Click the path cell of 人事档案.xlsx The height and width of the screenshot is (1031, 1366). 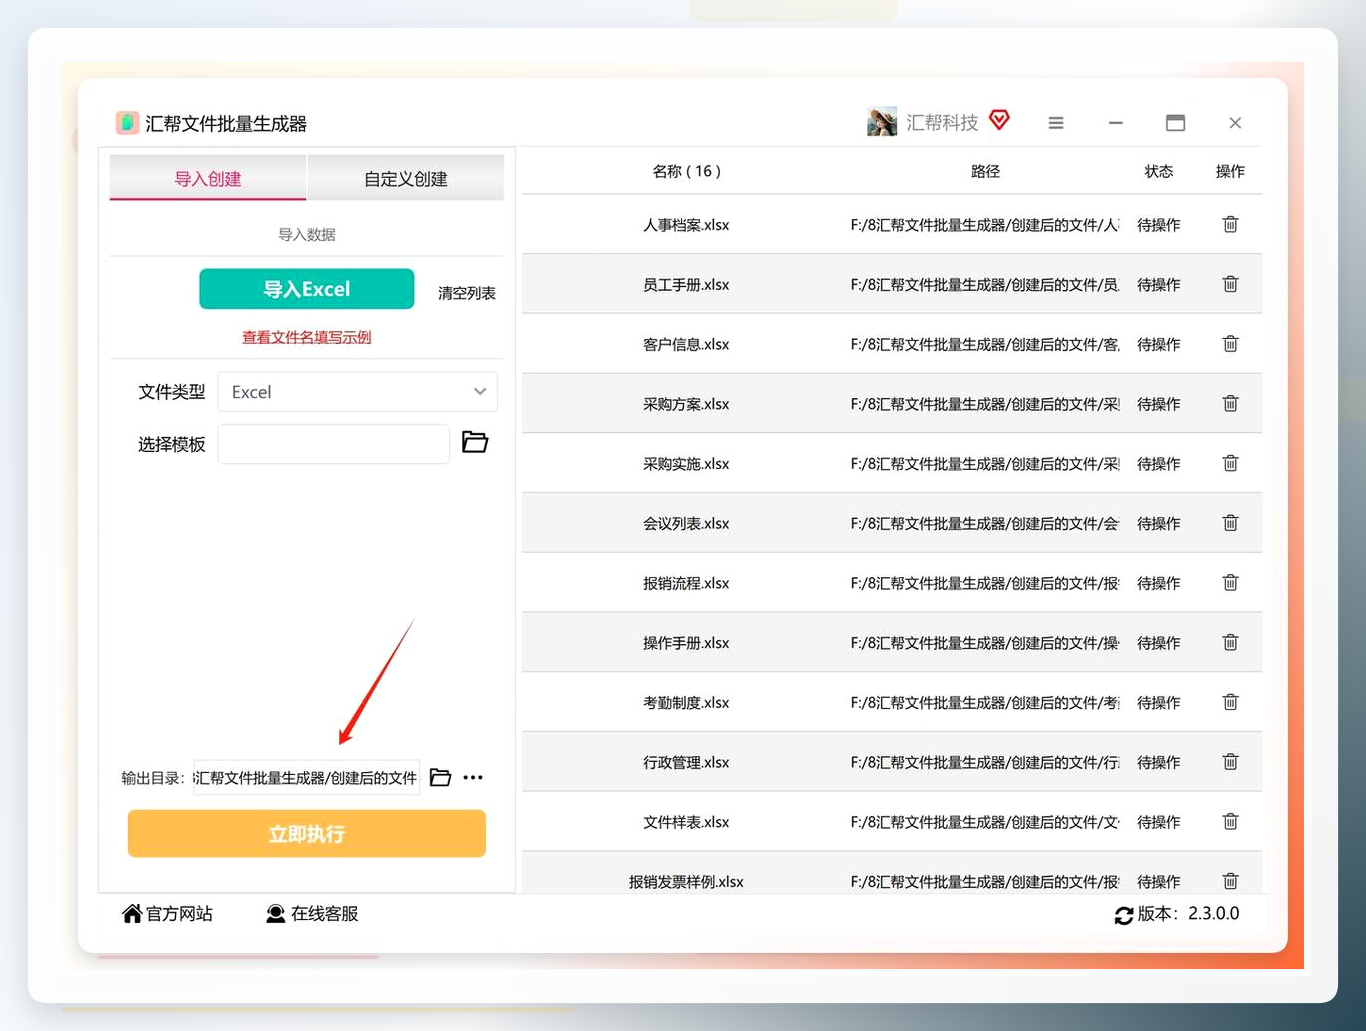click(x=985, y=225)
